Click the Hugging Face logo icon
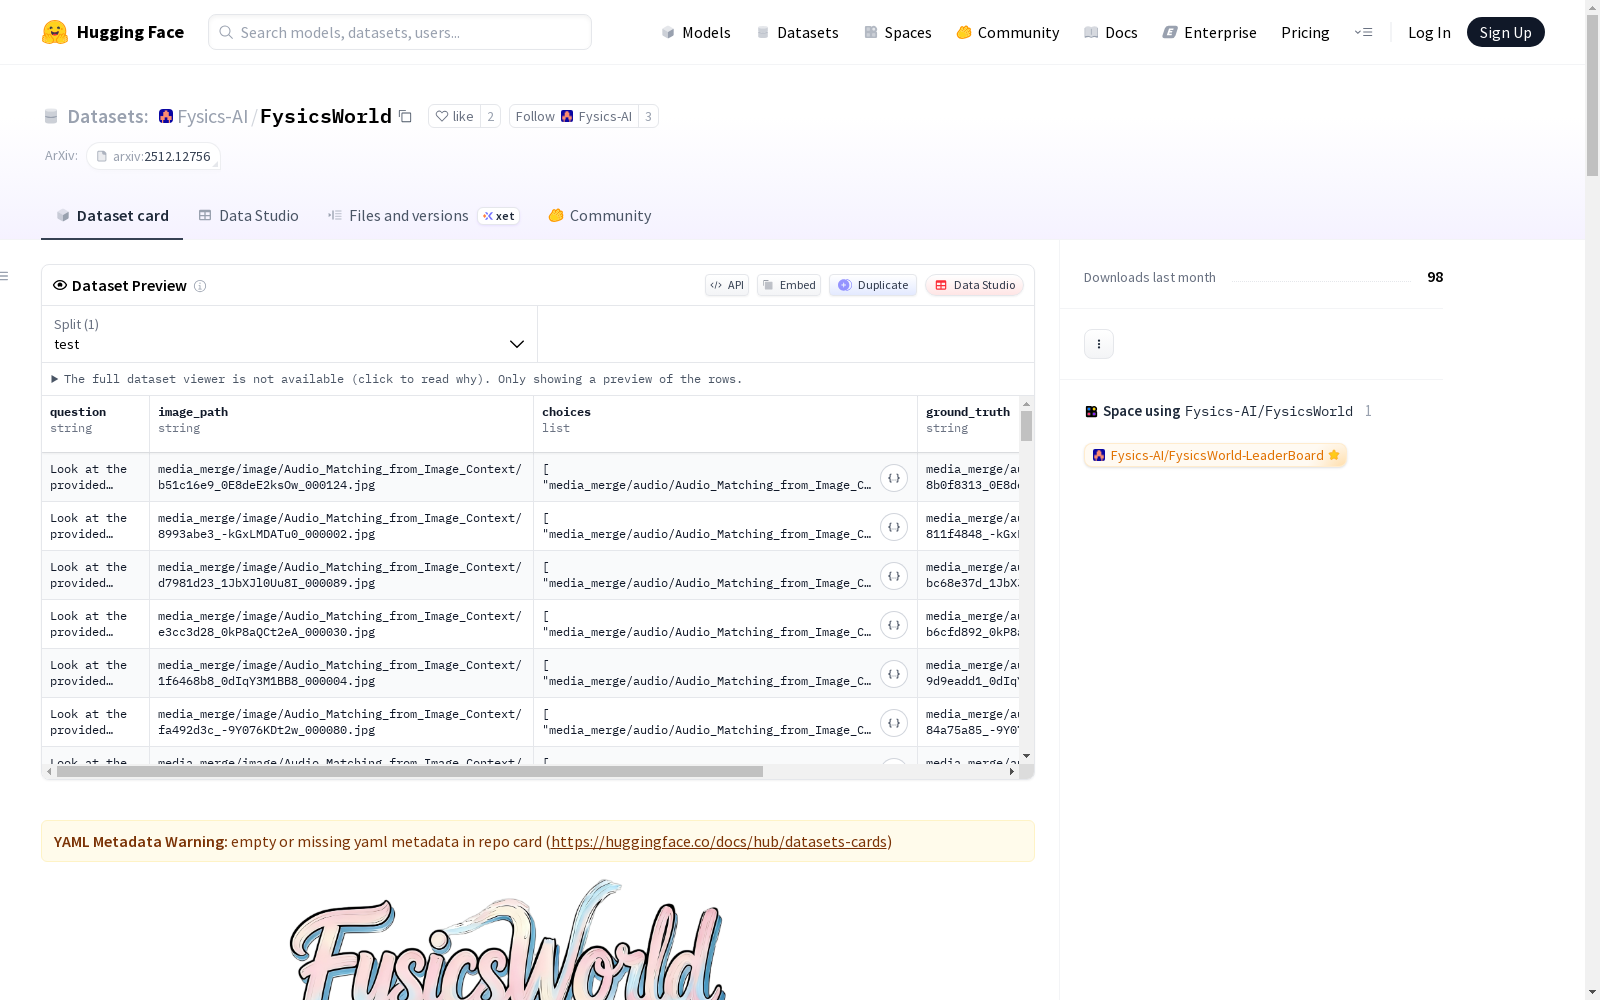The image size is (1600, 1000). [x=55, y=32]
